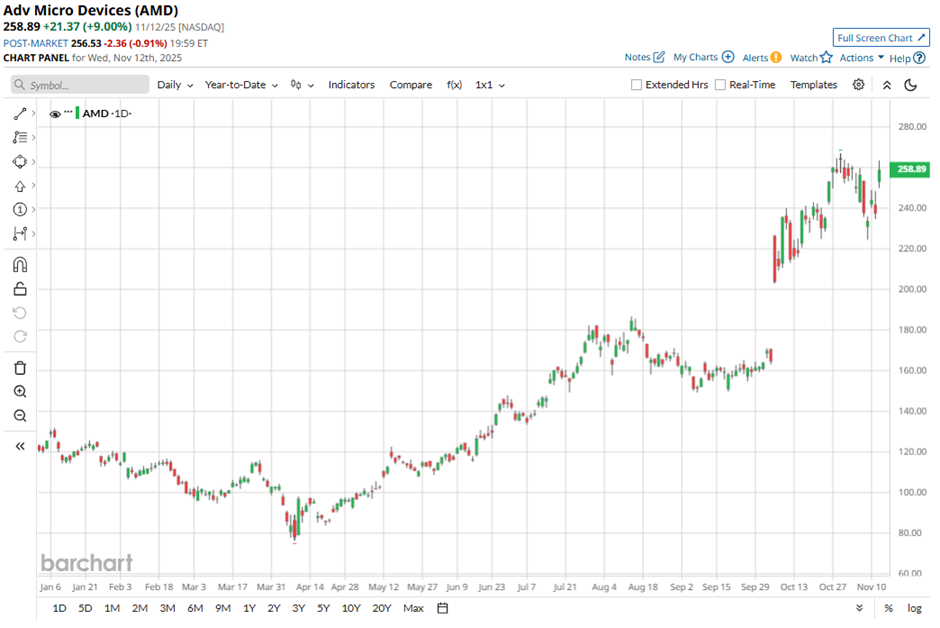Select the 5D range
Image resolution: width=940 pixels, height=628 pixels.
coord(85,608)
